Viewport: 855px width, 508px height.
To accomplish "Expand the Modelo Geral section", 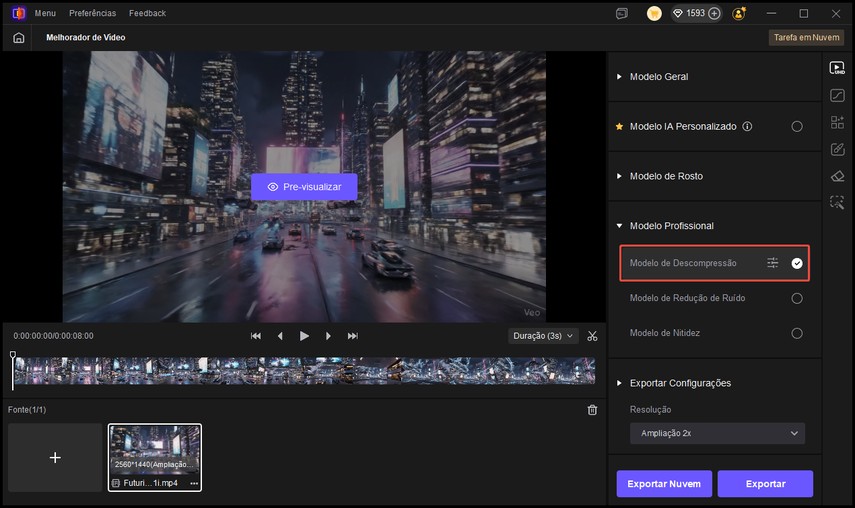I will (x=658, y=77).
